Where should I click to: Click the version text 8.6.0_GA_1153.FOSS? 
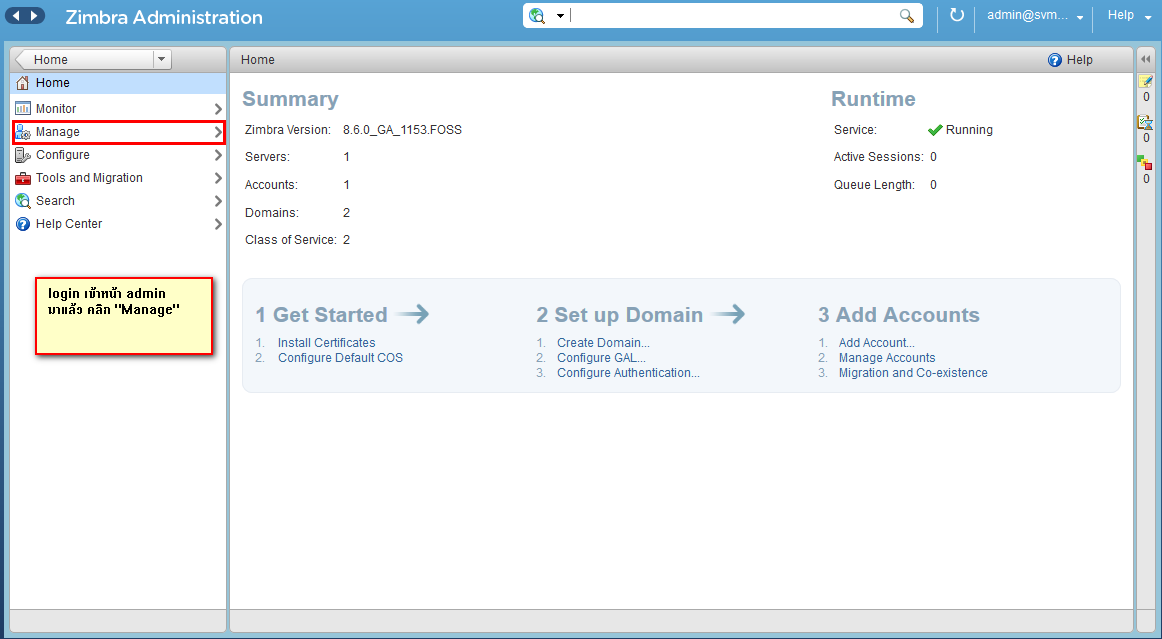click(402, 130)
